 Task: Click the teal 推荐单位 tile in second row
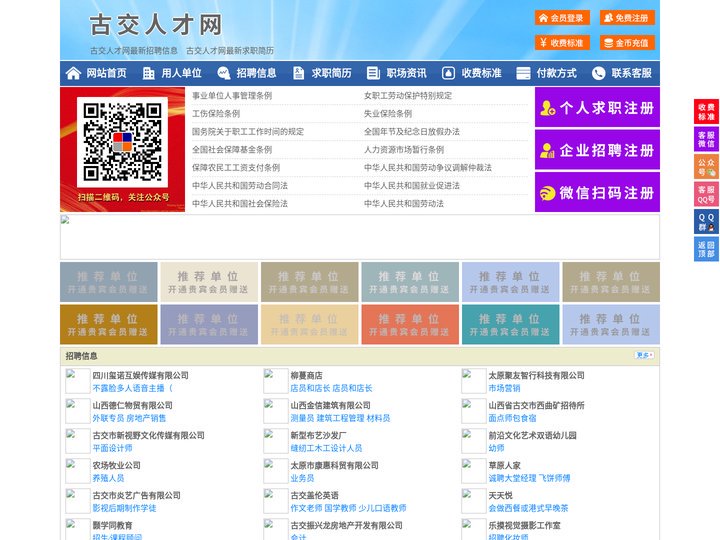pyautogui.click(x=511, y=325)
